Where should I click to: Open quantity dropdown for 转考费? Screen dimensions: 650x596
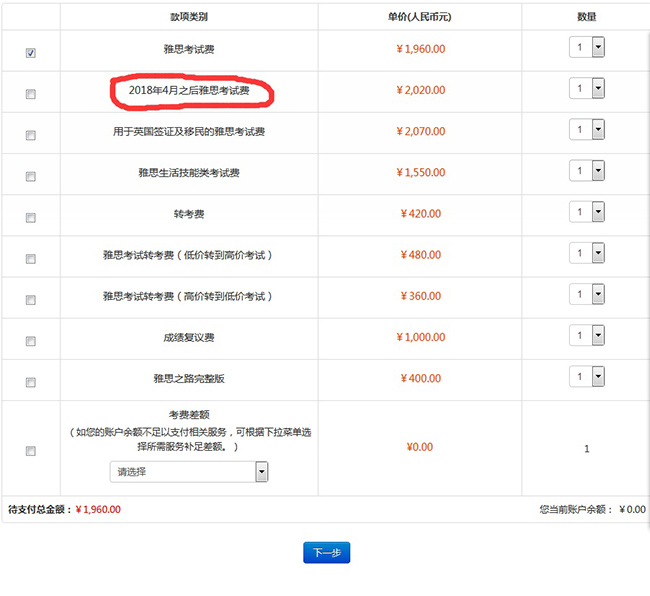point(587,212)
